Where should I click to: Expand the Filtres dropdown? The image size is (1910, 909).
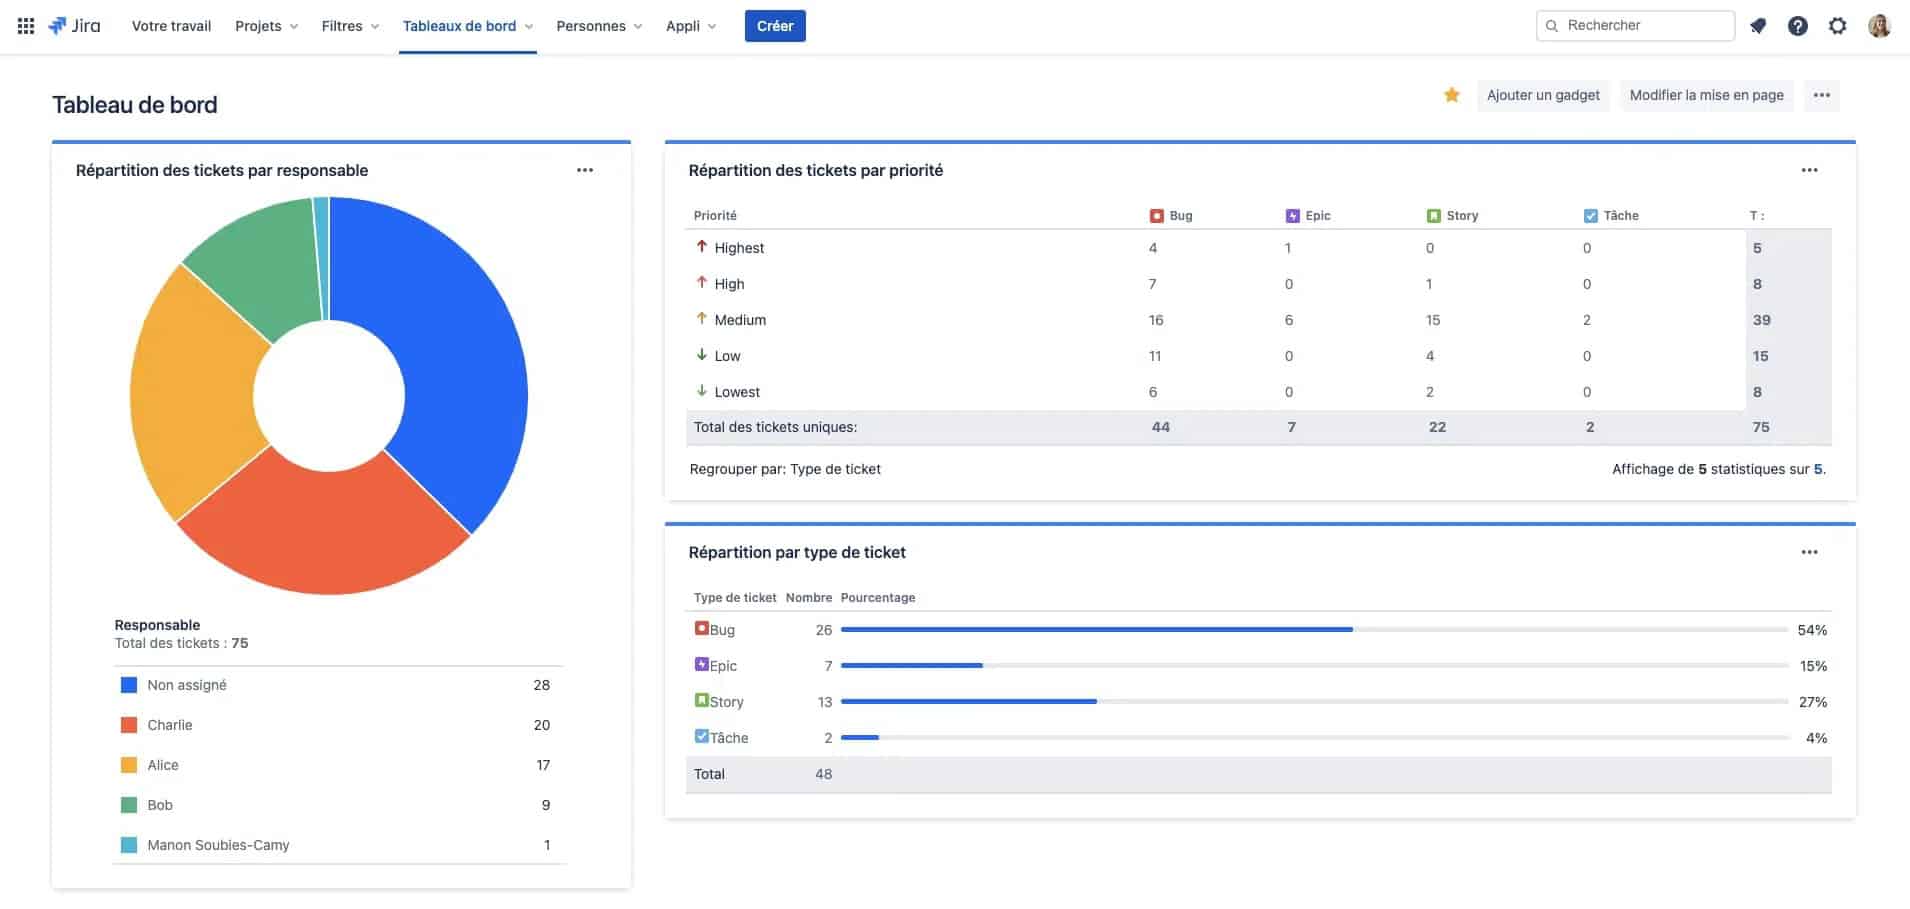tap(350, 26)
